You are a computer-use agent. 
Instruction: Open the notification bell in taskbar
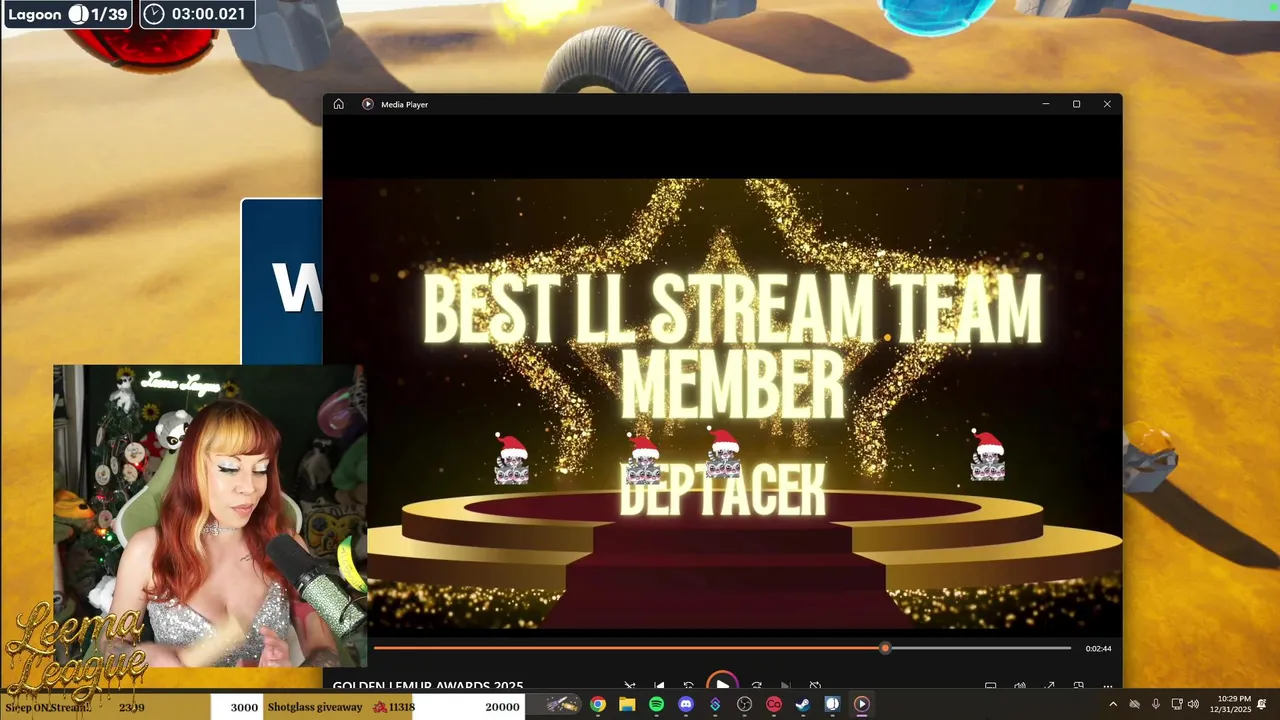pos(1262,705)
